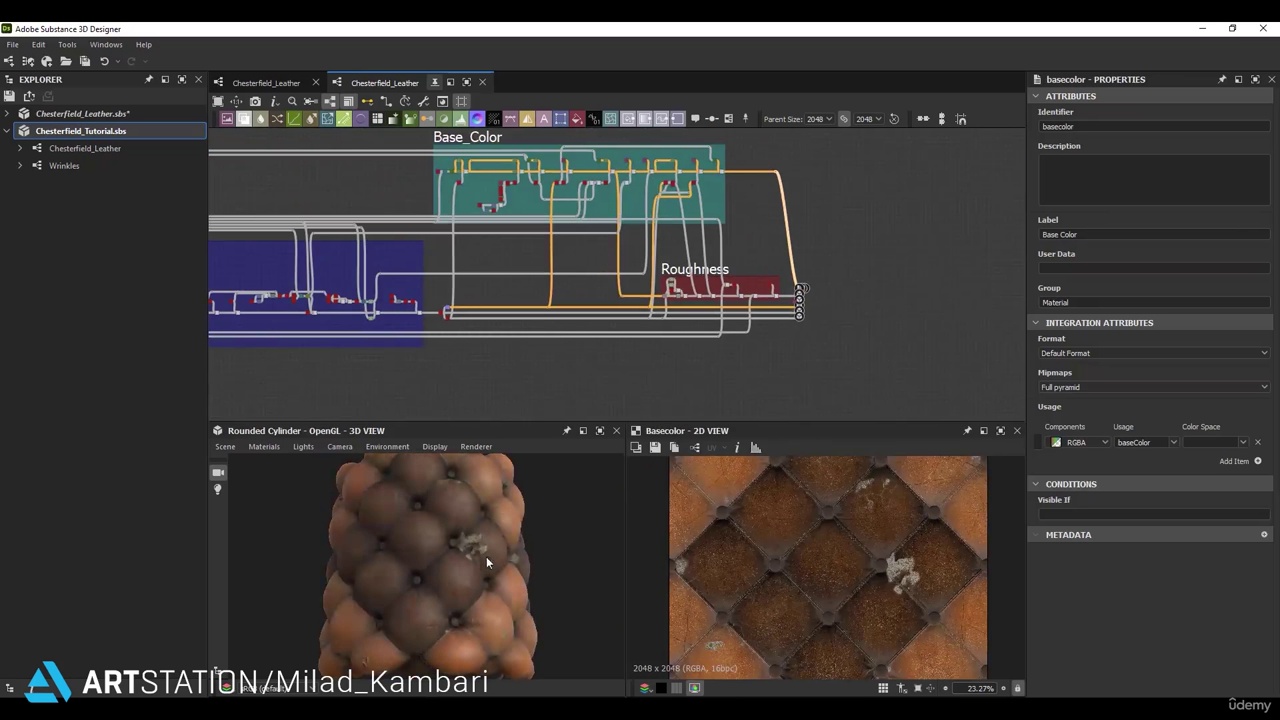Screen dimensions: 1280x720
Task: Open the Materials menu in 3D view
Action: pyautogui.click(x=264, y=447)
